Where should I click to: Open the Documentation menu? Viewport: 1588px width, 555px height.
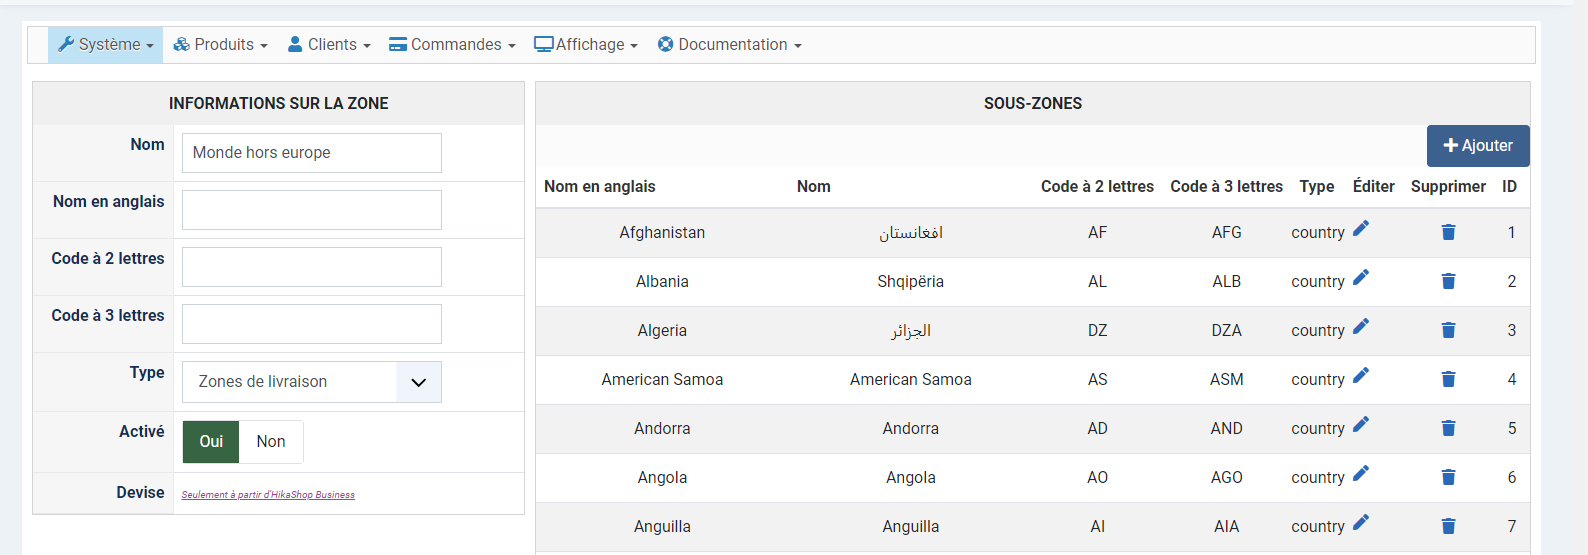730,45
